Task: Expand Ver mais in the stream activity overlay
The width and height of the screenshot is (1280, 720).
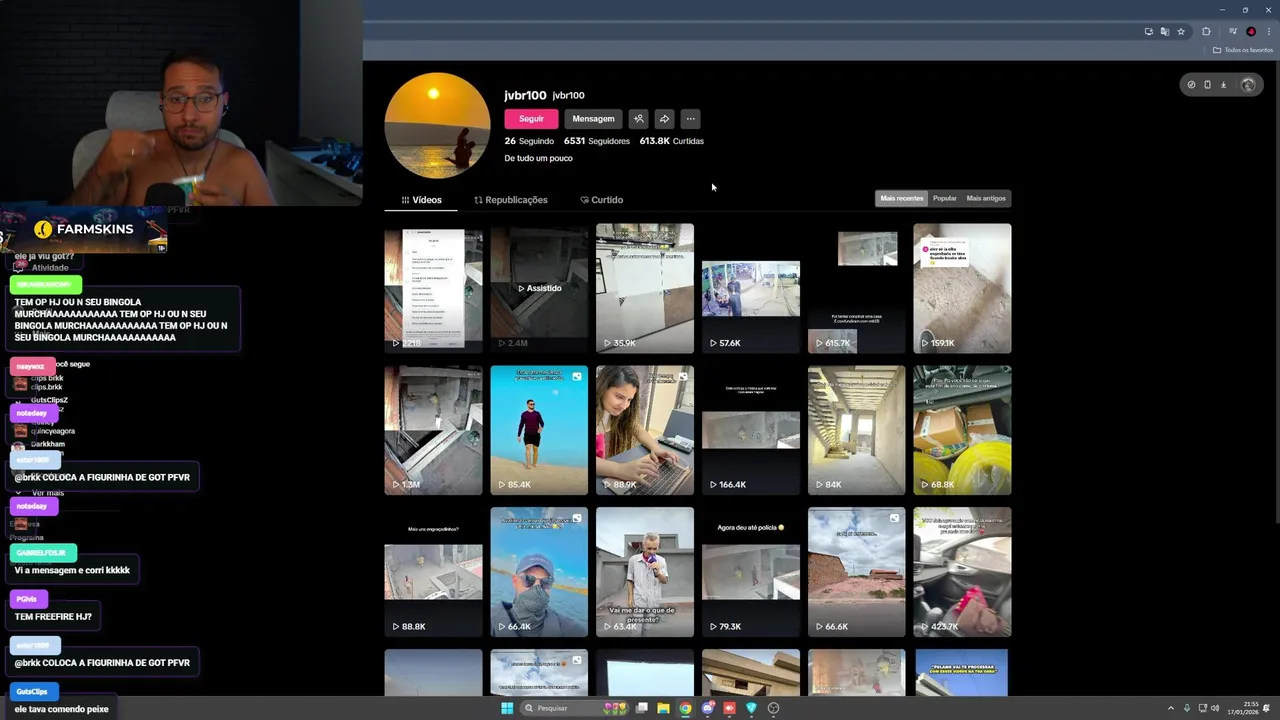Action: [x=40, y=493]
